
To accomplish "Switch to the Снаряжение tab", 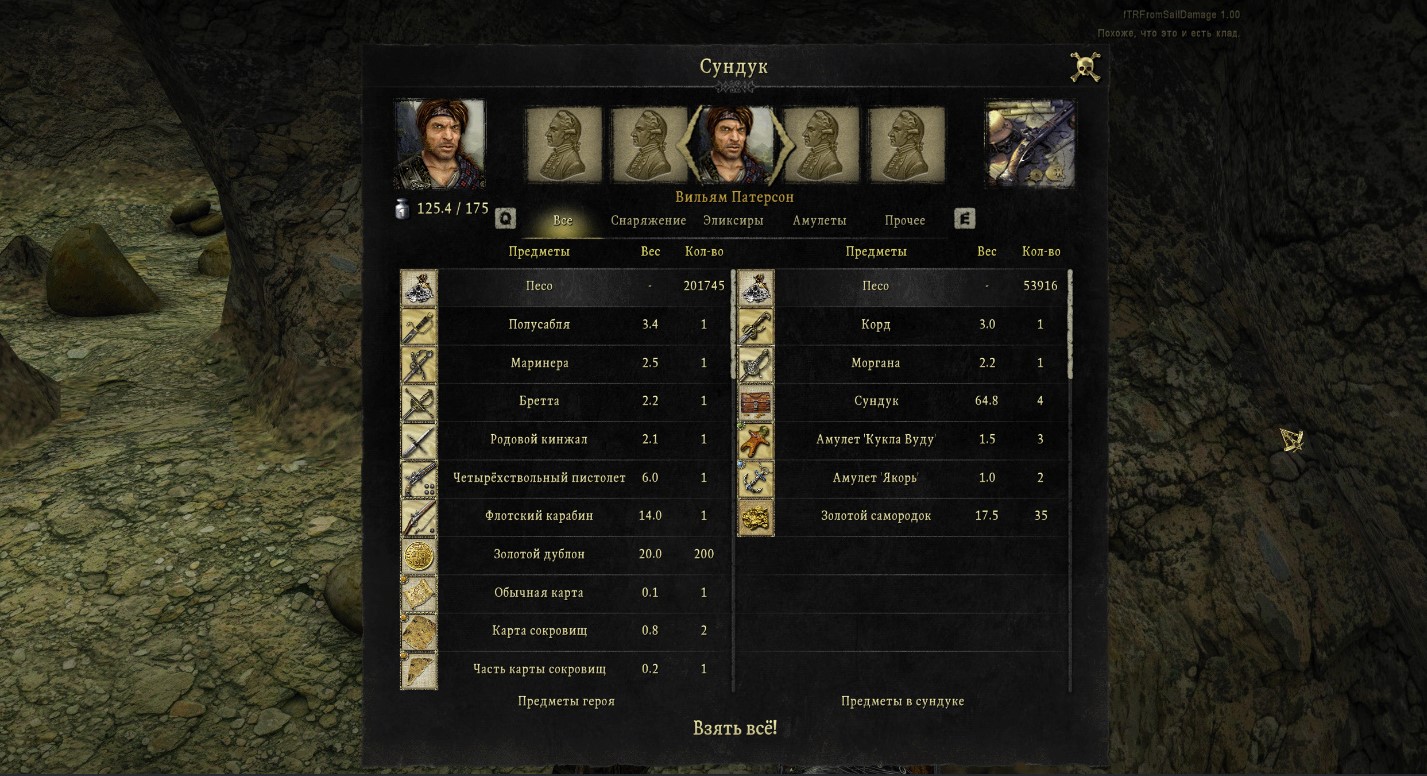I will [x=648, y=220].
